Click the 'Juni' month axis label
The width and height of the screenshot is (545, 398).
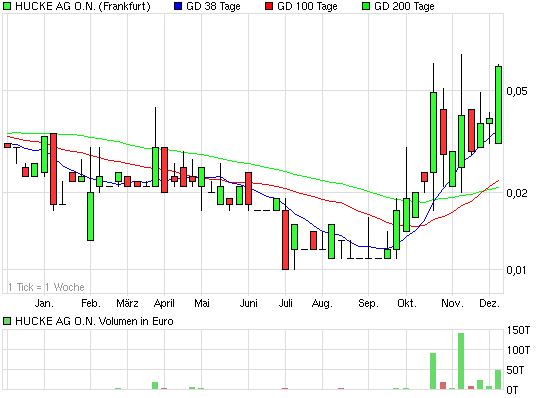click(249, 303)
